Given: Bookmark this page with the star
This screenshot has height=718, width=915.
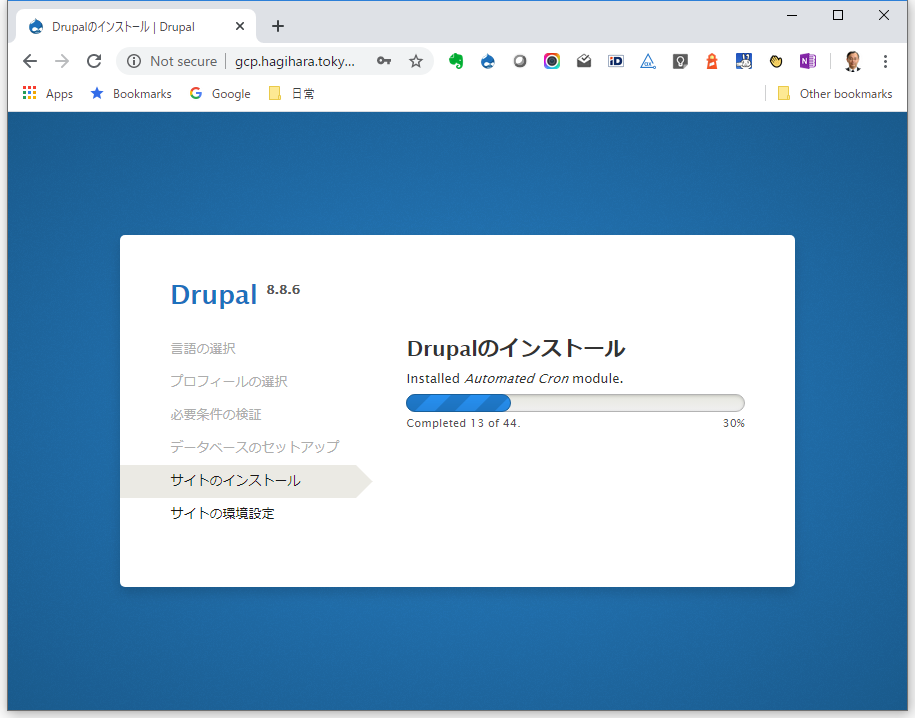Looking at the screenshot, I should click(x=415, y=61).
